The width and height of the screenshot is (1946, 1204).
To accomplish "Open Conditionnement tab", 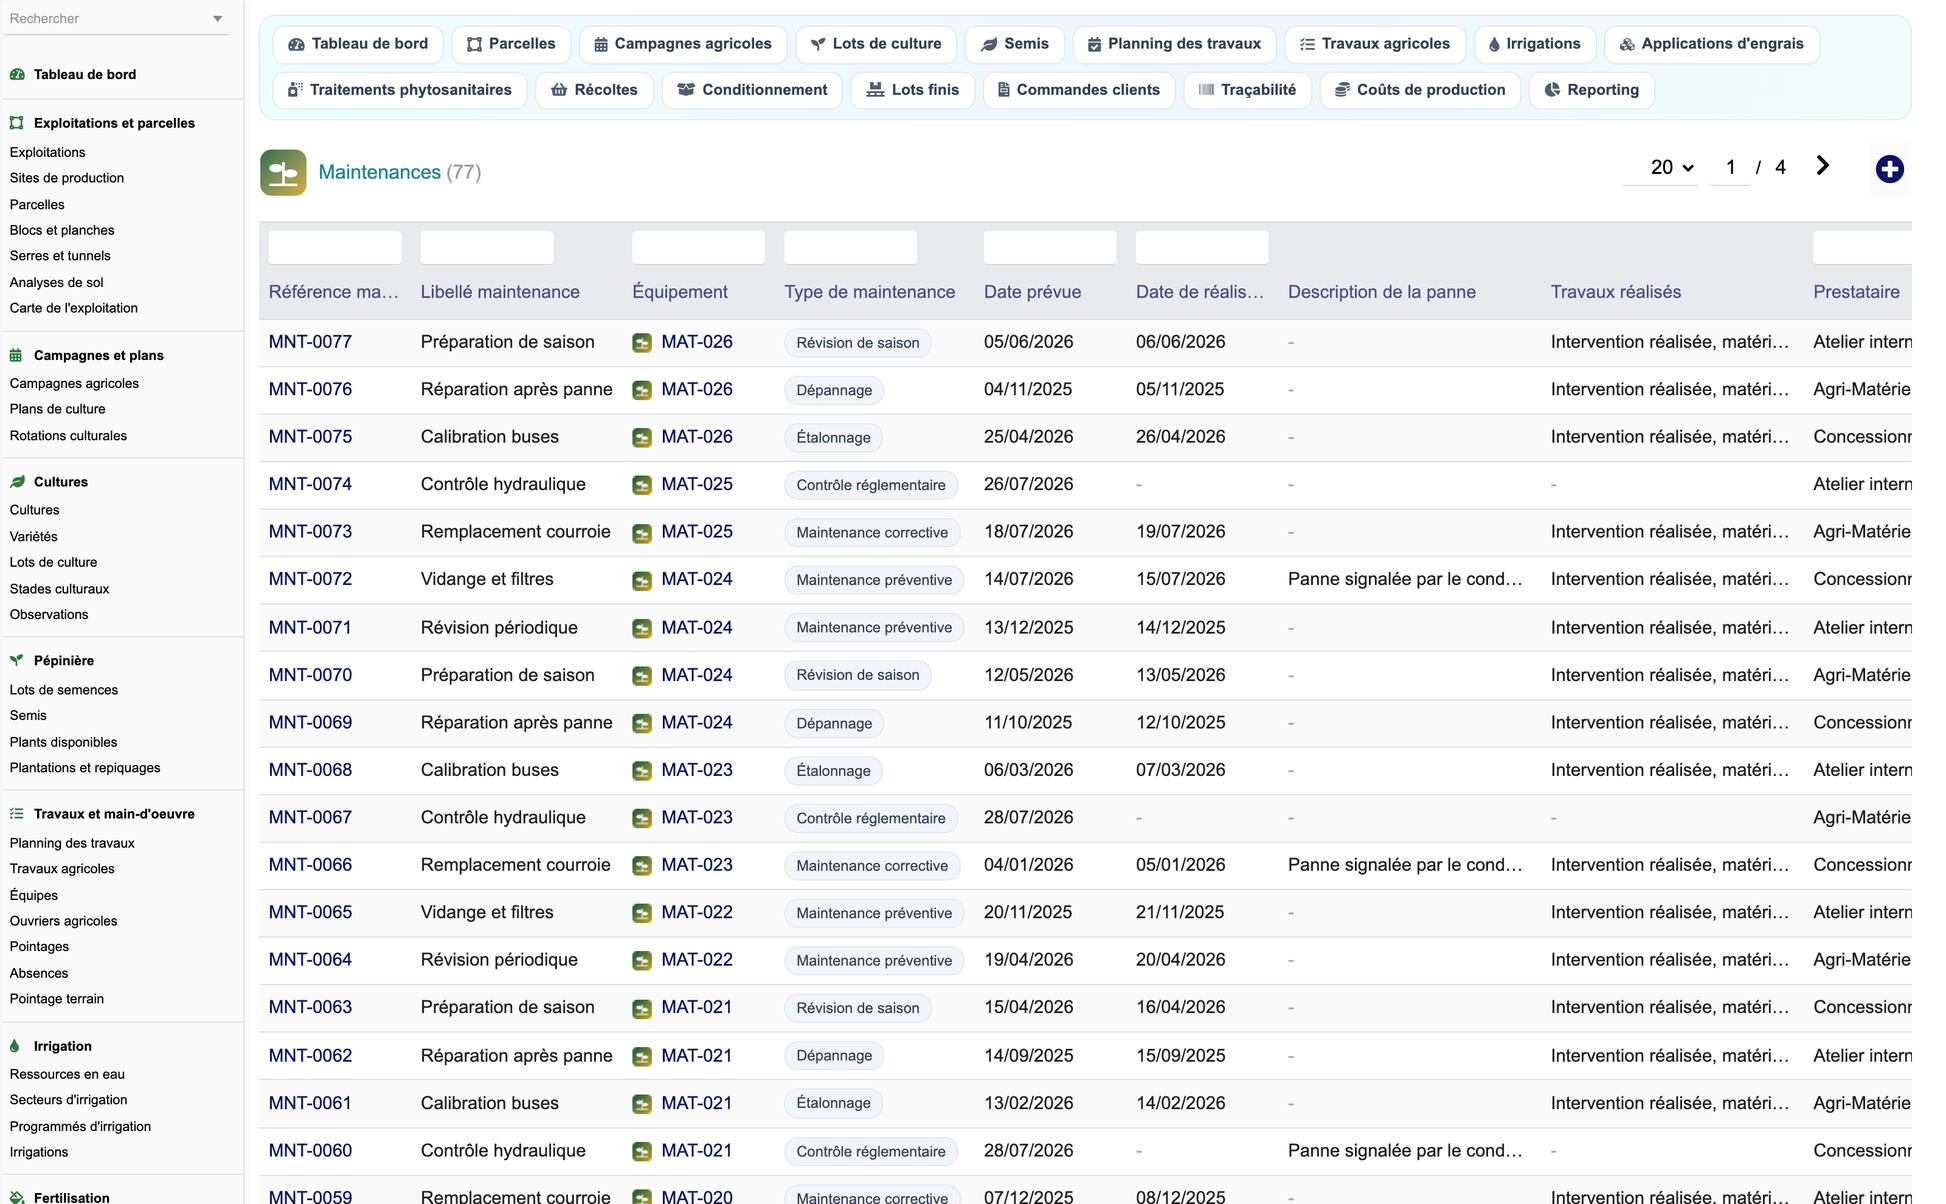I will (x=752, y=90).
